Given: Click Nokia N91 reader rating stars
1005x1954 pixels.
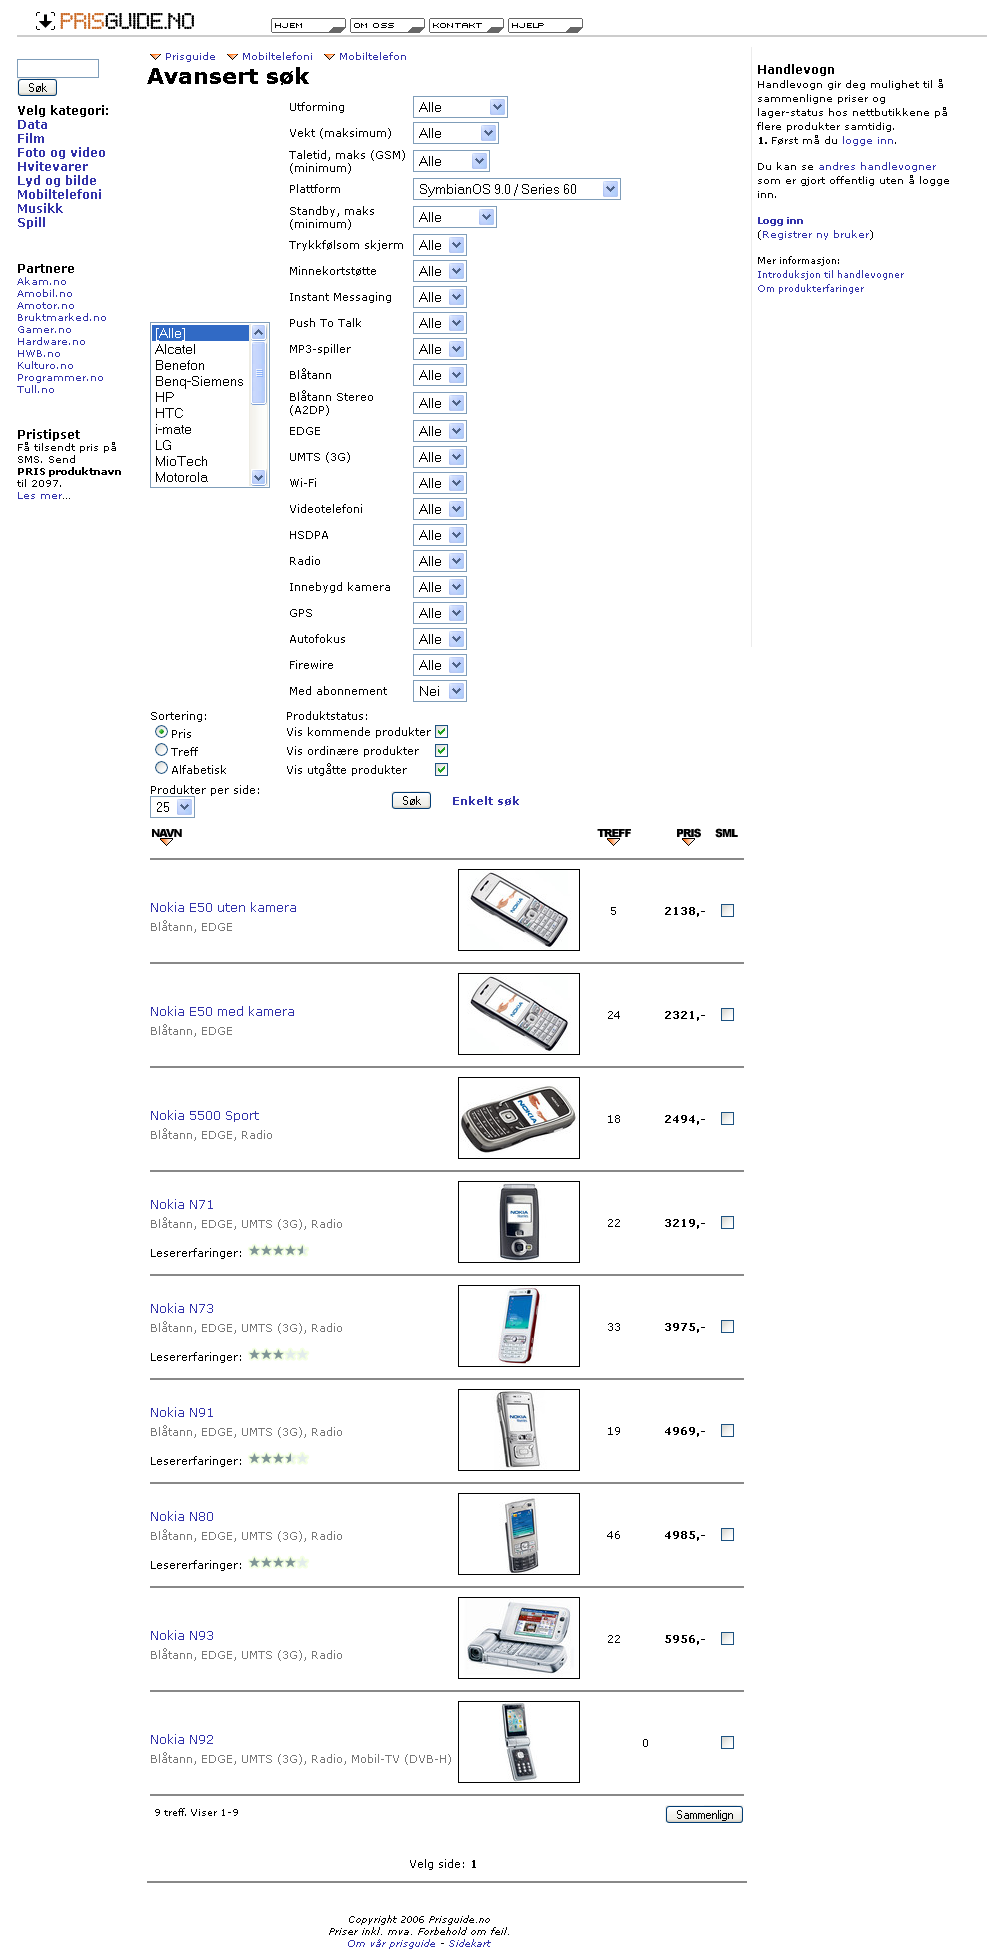Looking at the screenshot, I should (278, 1459).
